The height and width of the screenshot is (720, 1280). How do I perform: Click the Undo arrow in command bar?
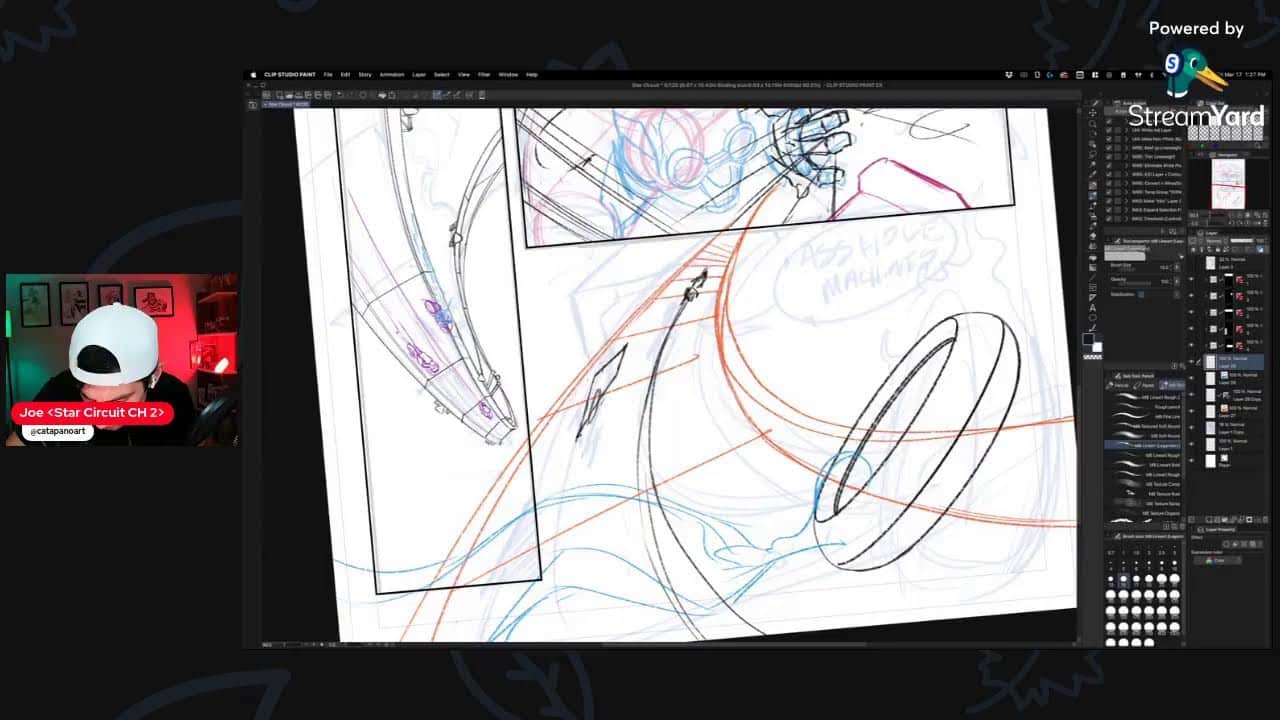(x=340, y=95)
